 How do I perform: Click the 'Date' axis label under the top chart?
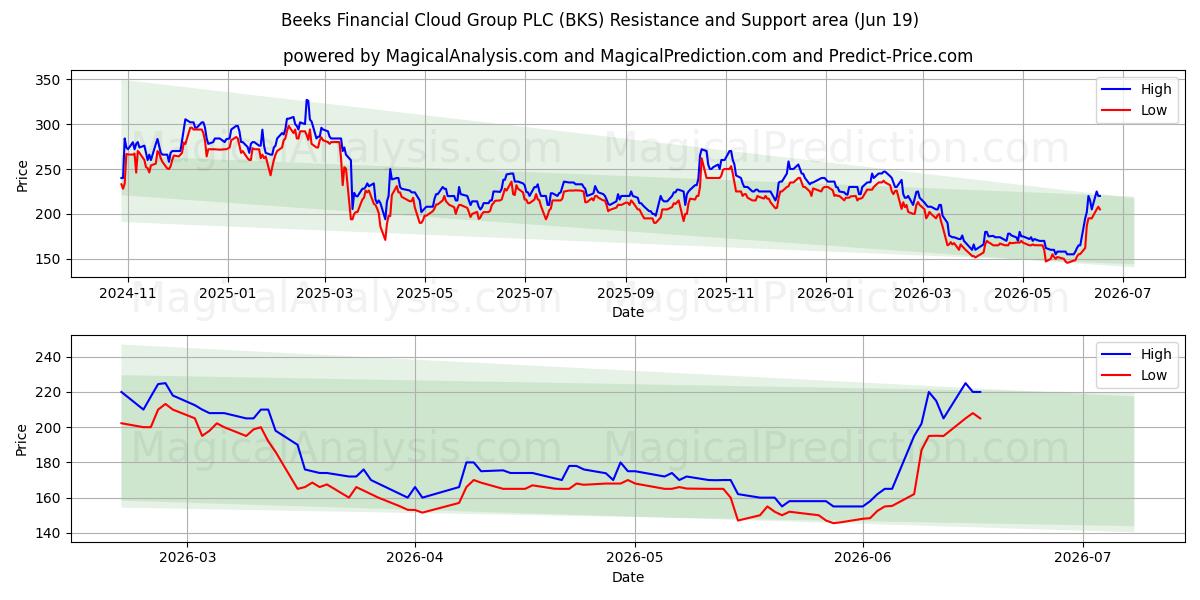tap(628, 313)
